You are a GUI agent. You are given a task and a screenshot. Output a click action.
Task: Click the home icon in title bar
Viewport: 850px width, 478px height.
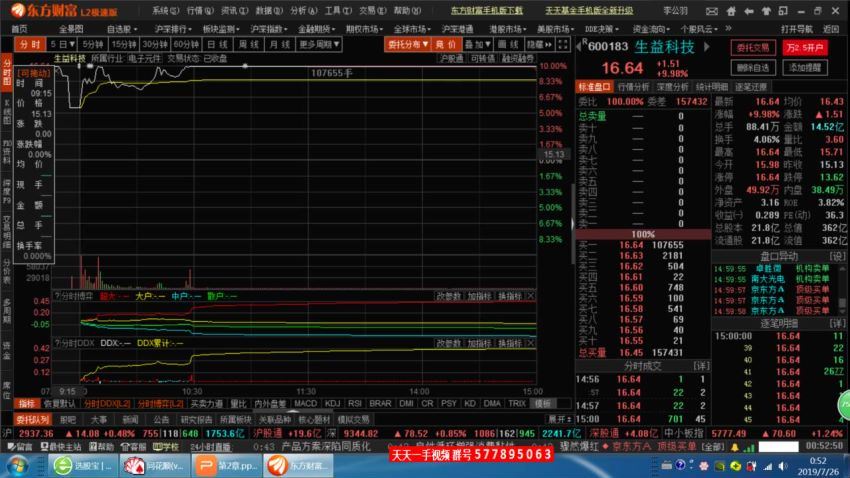coord(731,11)
